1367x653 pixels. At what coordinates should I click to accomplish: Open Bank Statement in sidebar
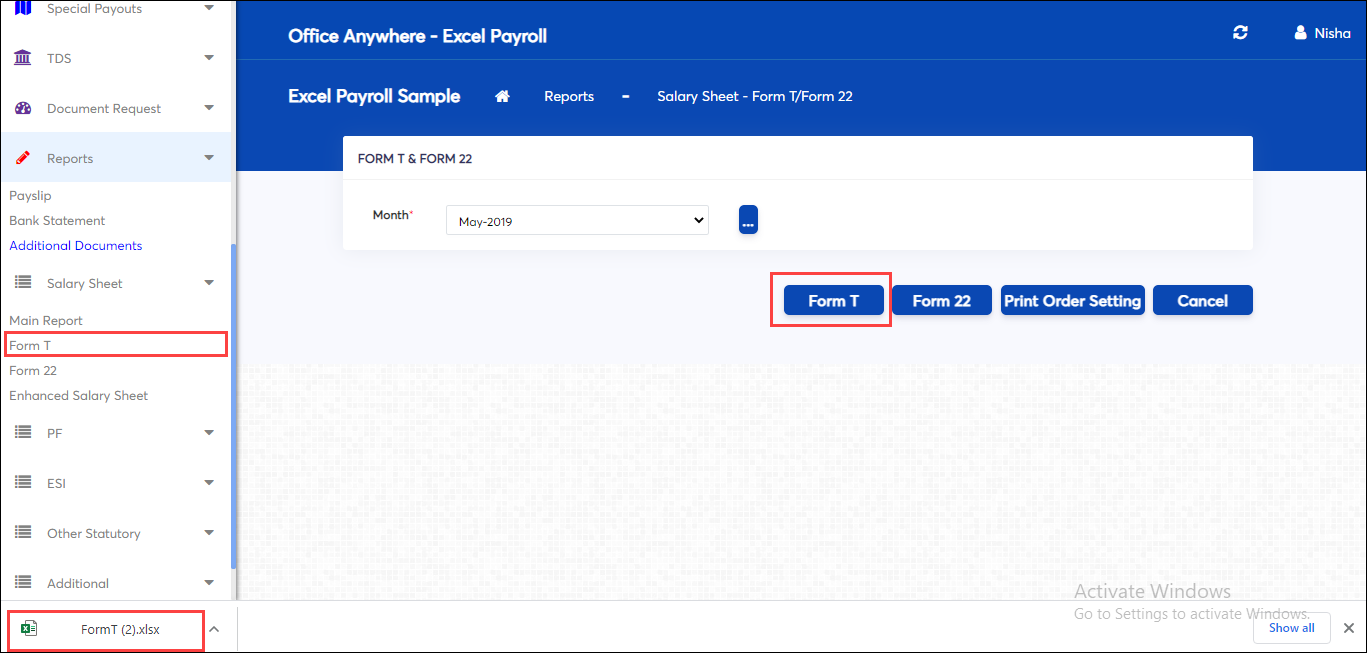pyautogui.click(x=57, y=221)
